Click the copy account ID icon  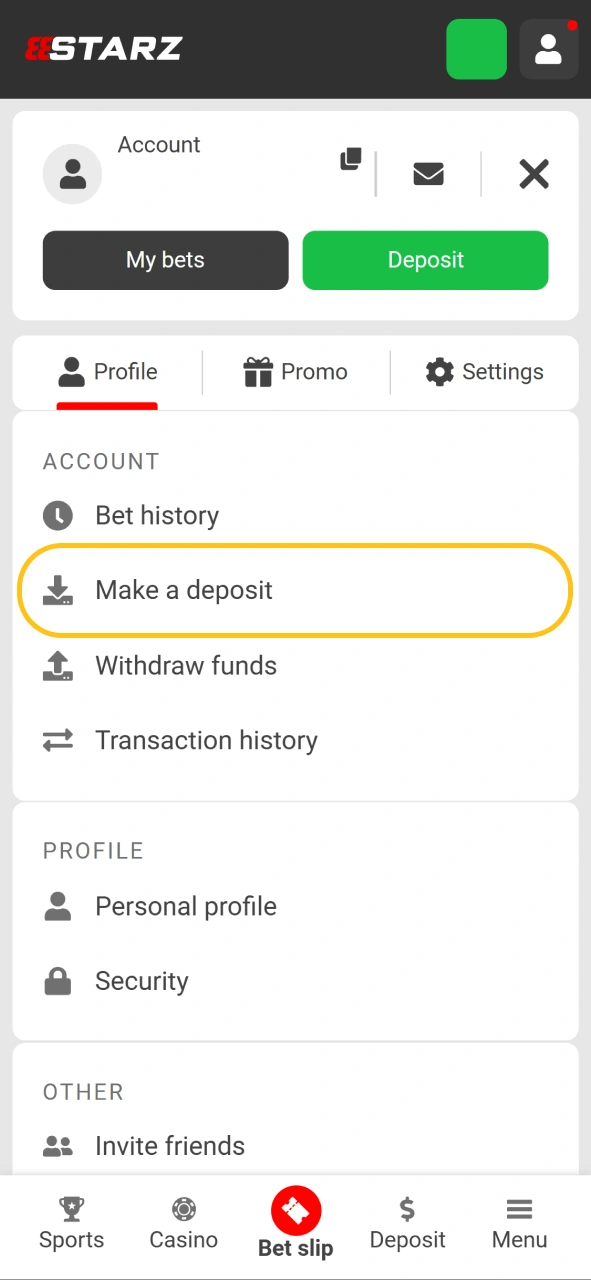click(x=350, y=160)
